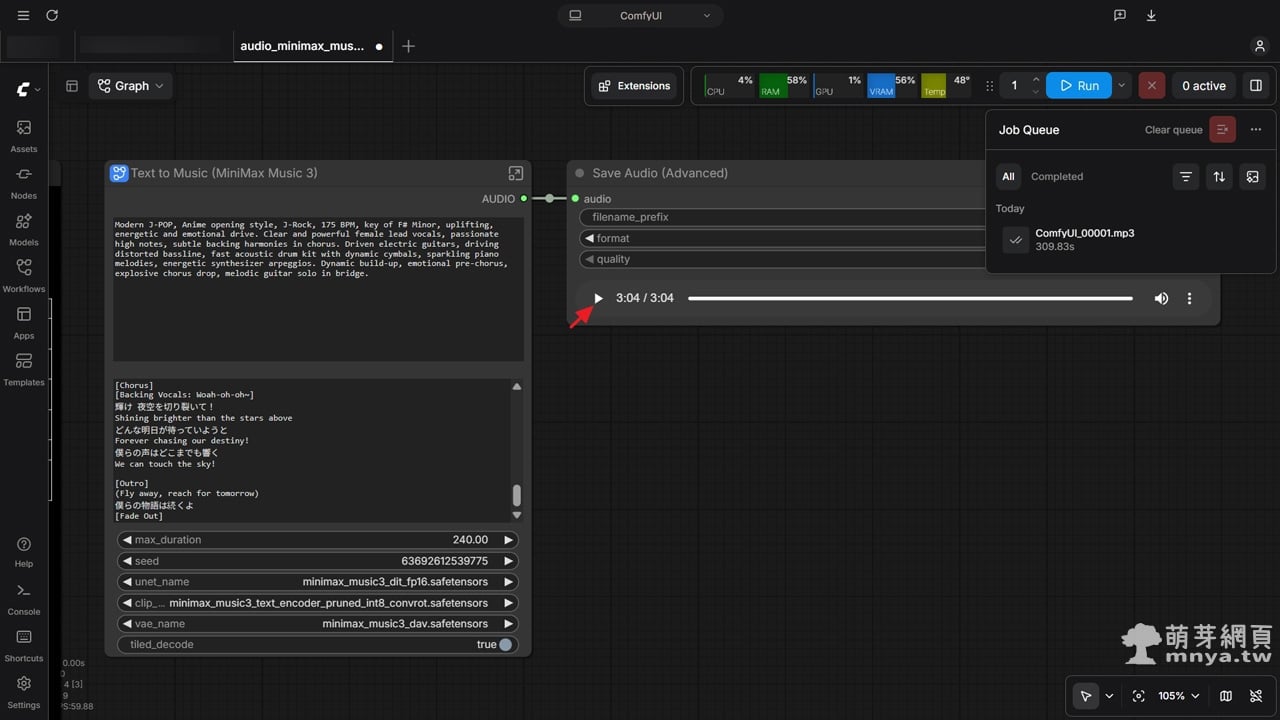Open the Assets sidebar panel

click(x=24, y=136)
